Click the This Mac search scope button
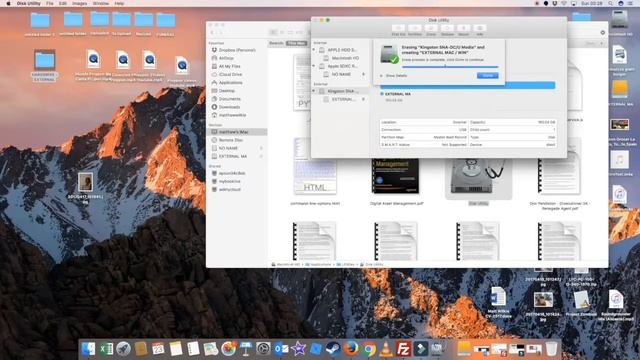 296,43
